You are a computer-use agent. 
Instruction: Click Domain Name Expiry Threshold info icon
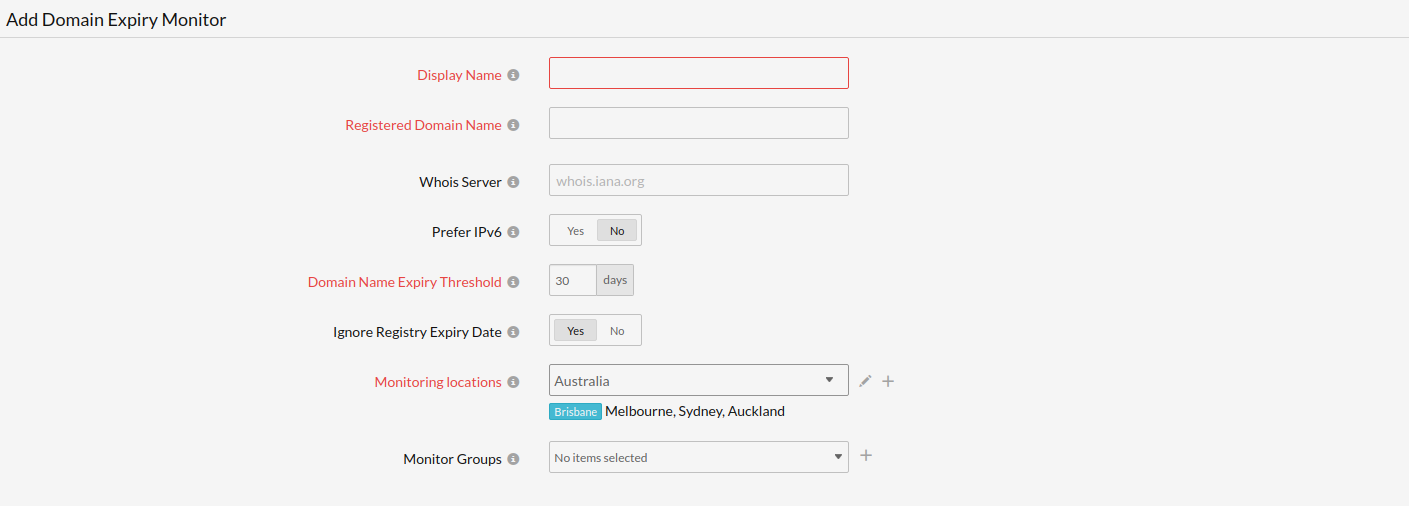click(x=513, y=282)
